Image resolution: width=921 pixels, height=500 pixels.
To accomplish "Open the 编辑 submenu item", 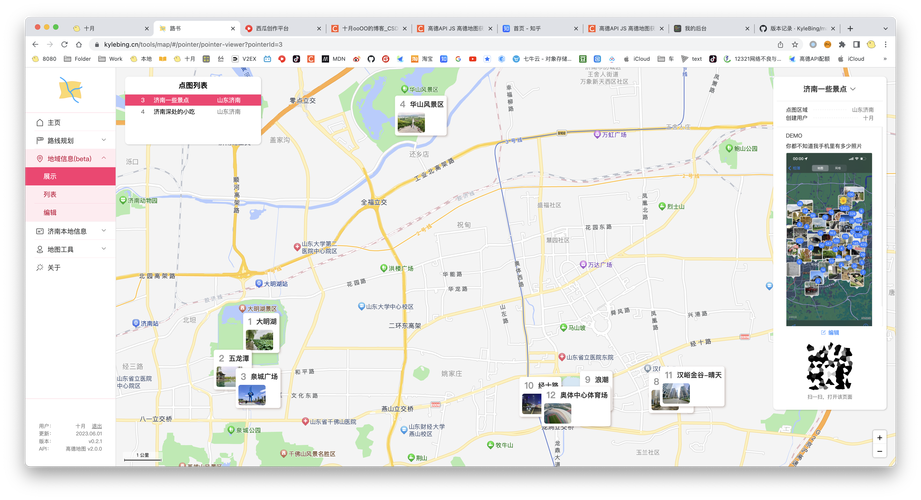I will point(70,213).
